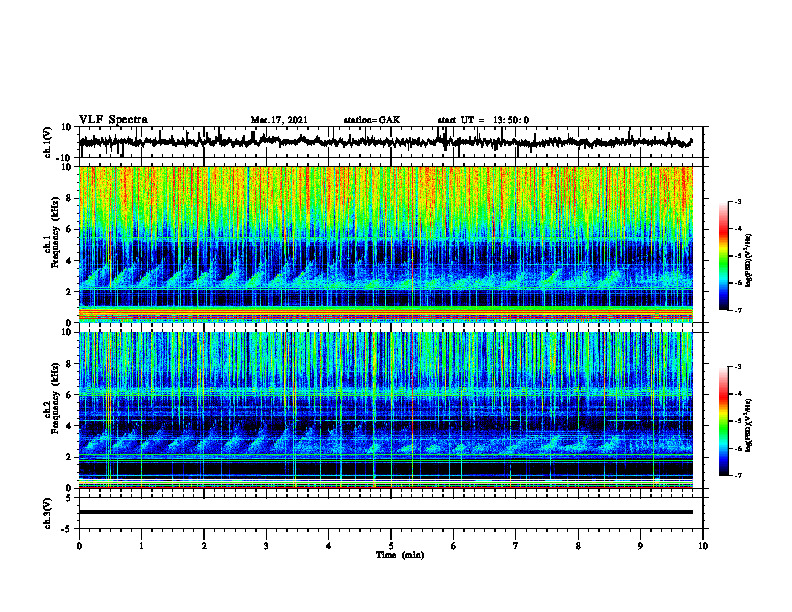Click the ch.2 spectrogram panel

pyautogui.click(x=386, y=410)
